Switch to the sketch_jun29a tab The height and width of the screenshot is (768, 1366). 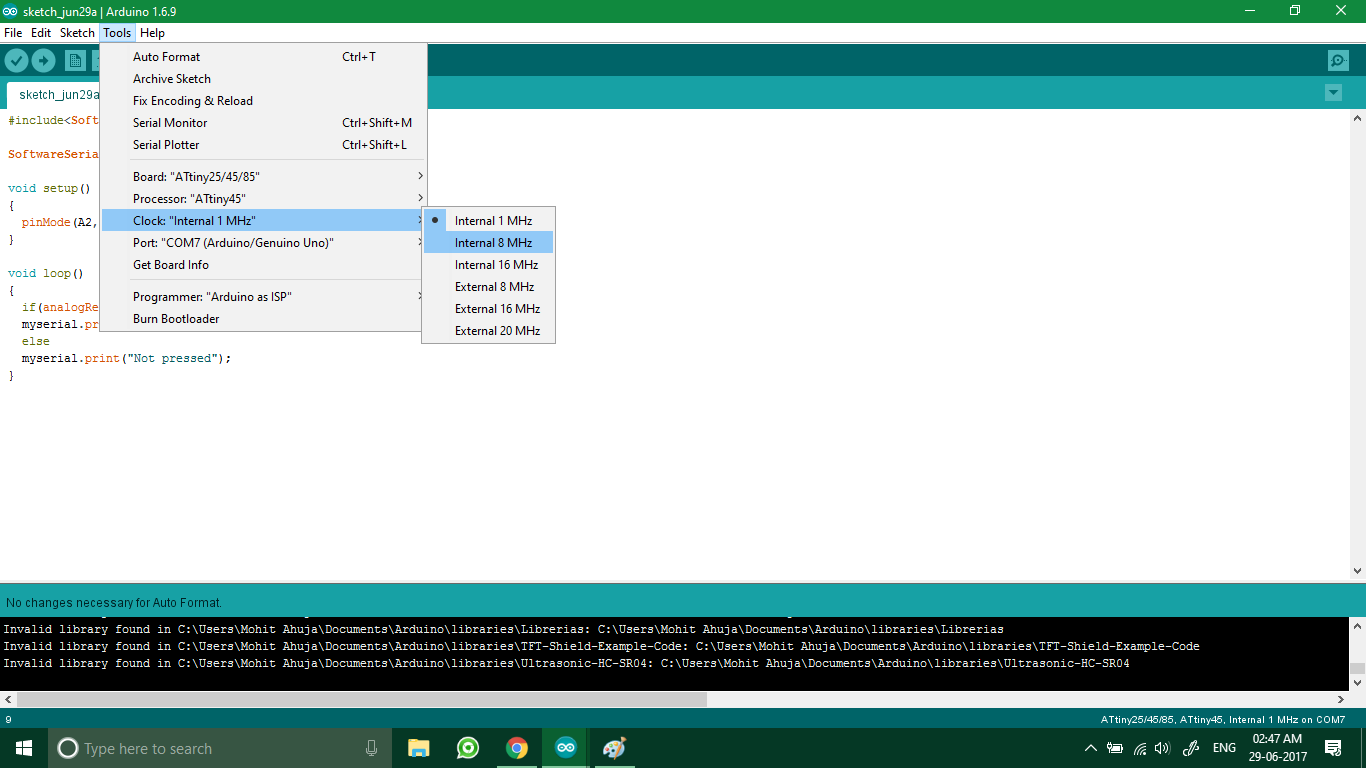click(x=53, y=95)
